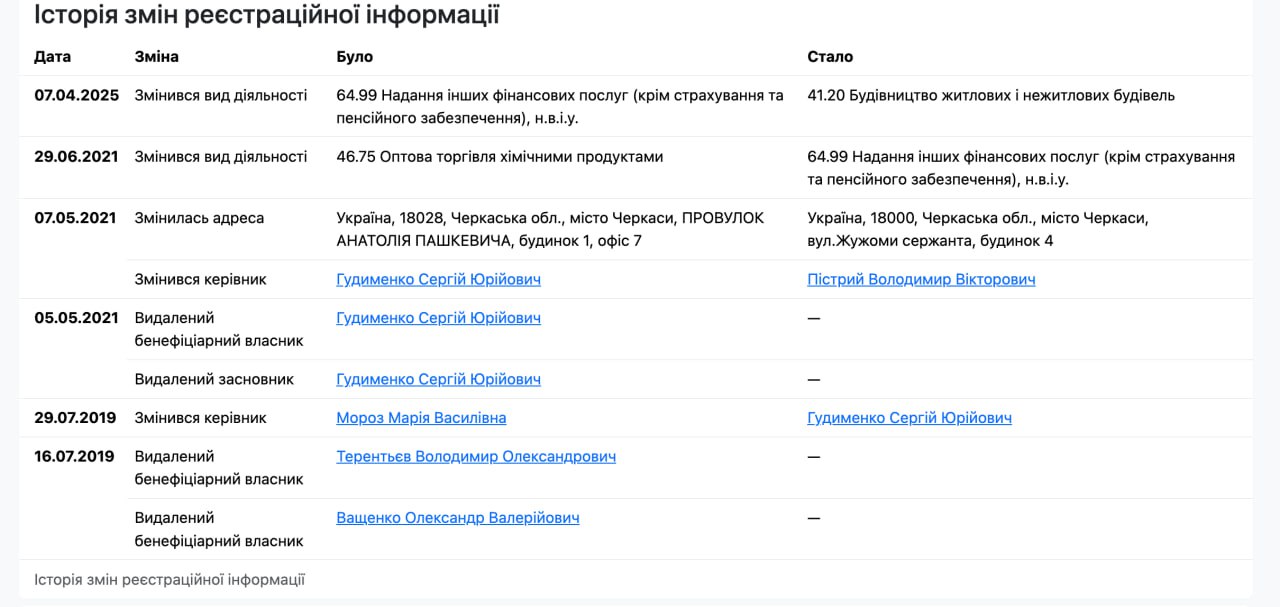Viewport: 1280px width, 607px height.
Task: Click old address with ПРОВУЛОК АНАТОЛІЯ ПАШКЕВИЧА
Action: coord(550,229)
